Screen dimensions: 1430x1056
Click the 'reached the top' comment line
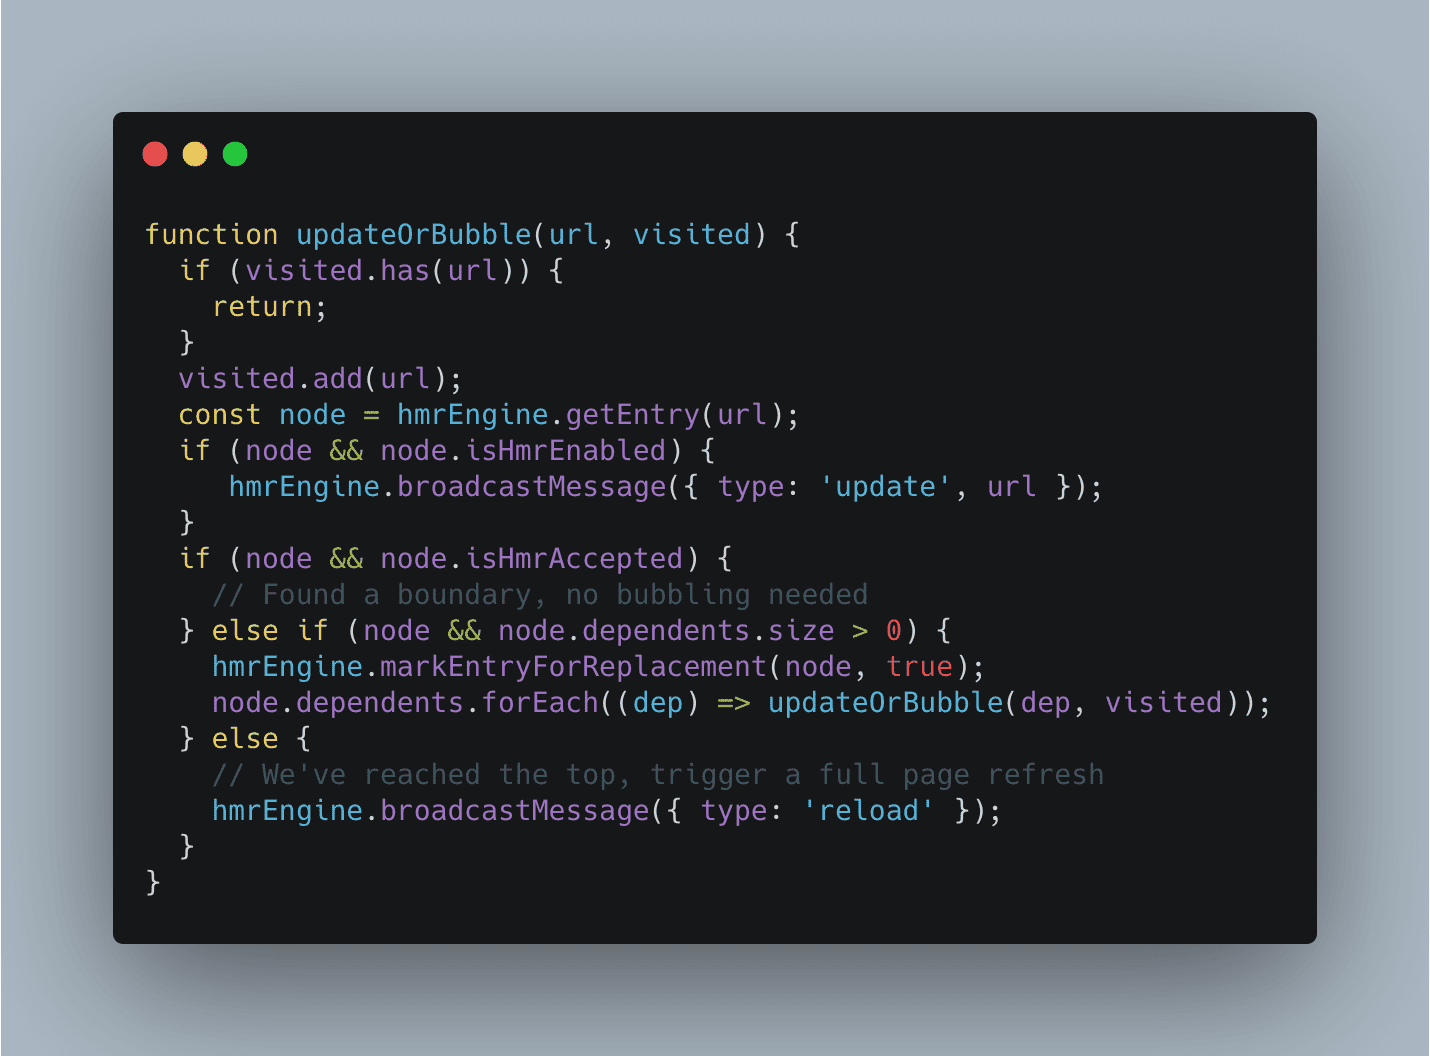[x=658, y=775]
